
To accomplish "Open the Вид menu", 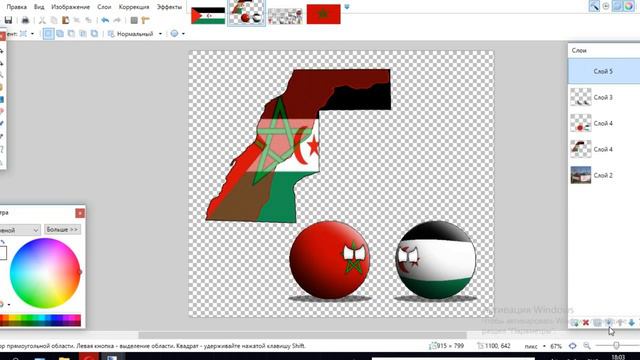I will (x=39, y=7).
